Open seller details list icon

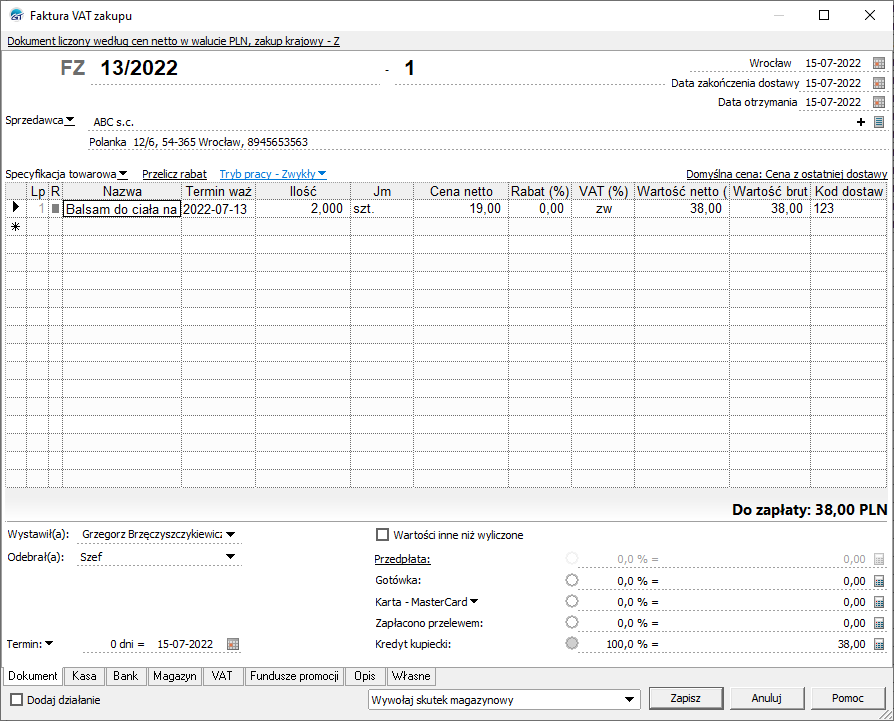(879, 122)
